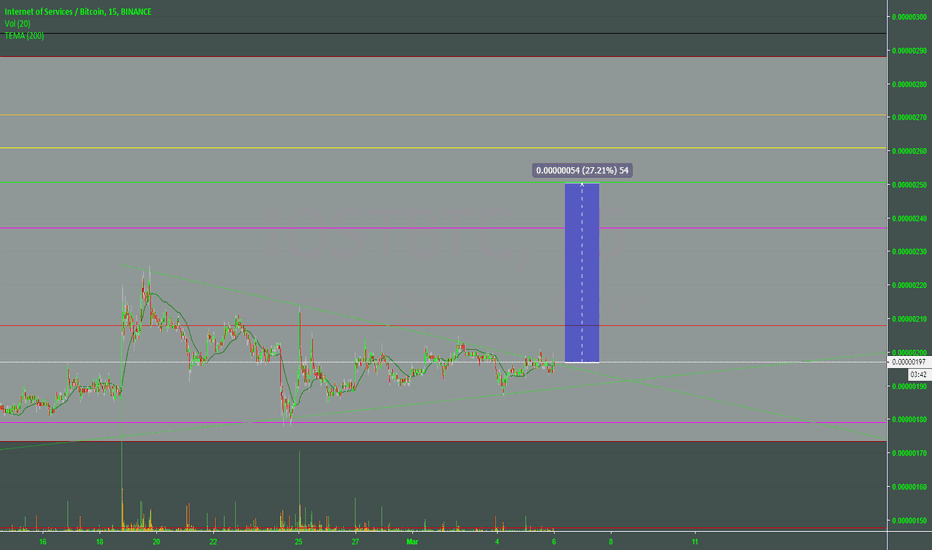Click the 0.00000054 (27.21%) 54 measurement label
This screenshot has width=932, height=550.
click(582, 171)
